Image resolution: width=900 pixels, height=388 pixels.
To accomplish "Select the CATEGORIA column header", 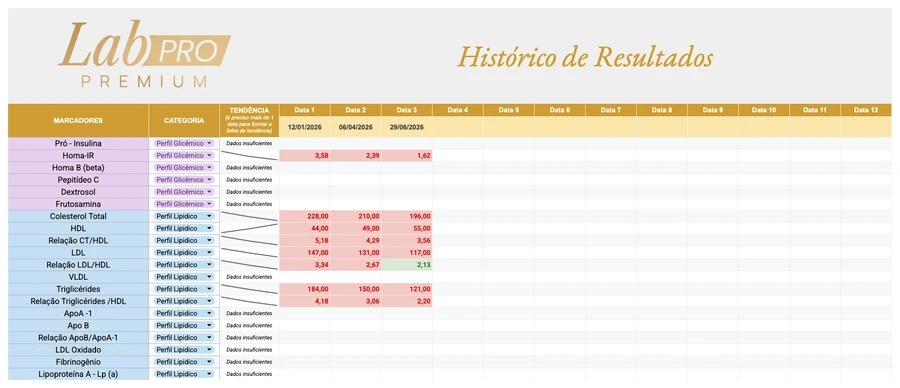I will [x=184, y=121].
